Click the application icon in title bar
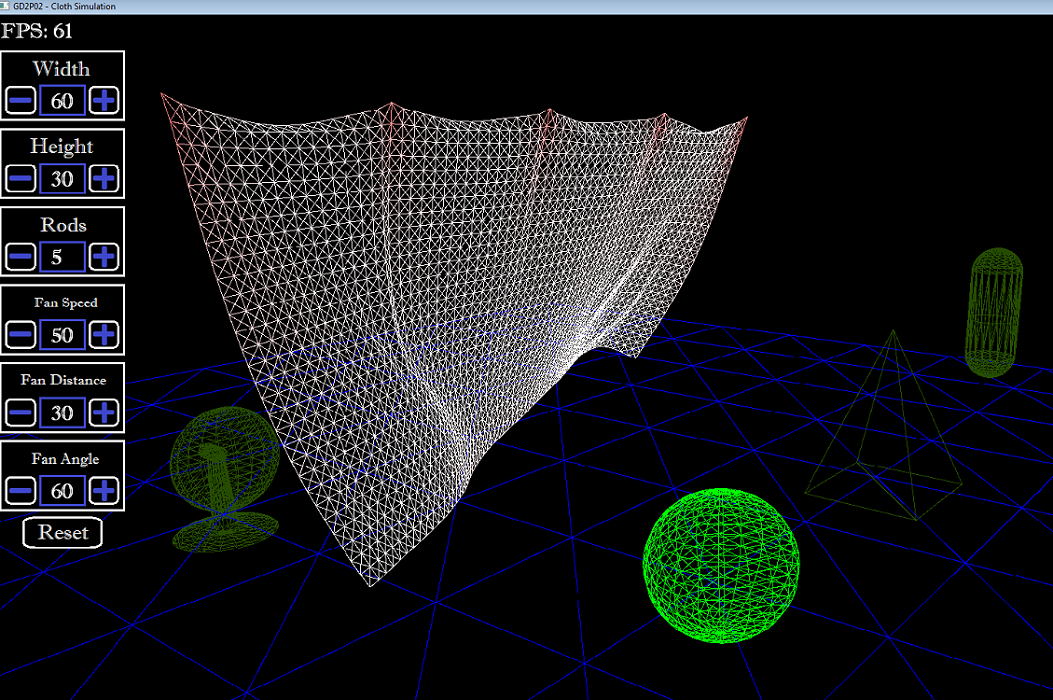The height and width of the screenshot is (700, 1053). [x=5, y=6]
